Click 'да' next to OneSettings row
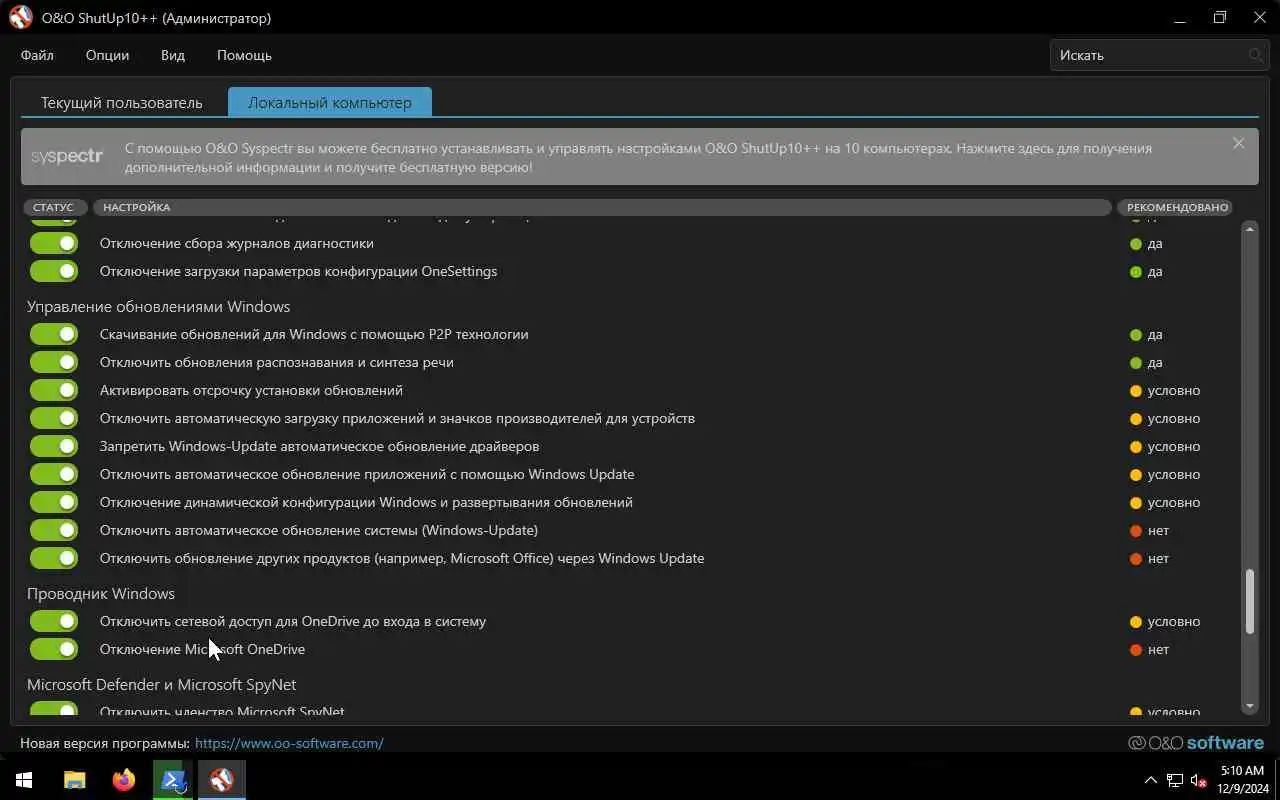 (x=1155, y=271)
